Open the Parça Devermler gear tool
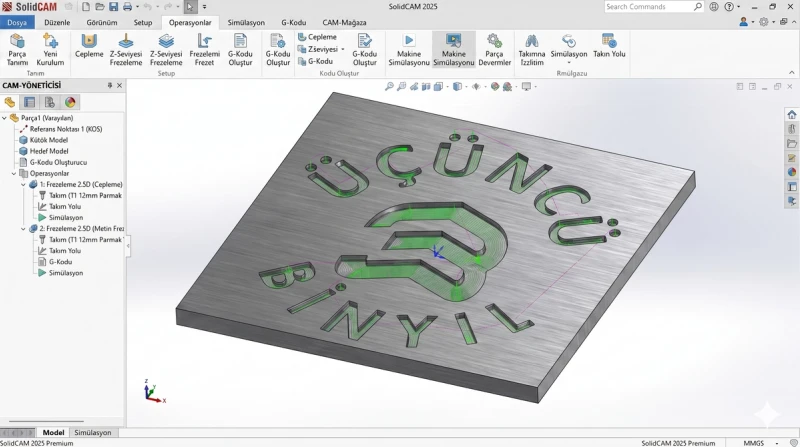 (494, 49)
